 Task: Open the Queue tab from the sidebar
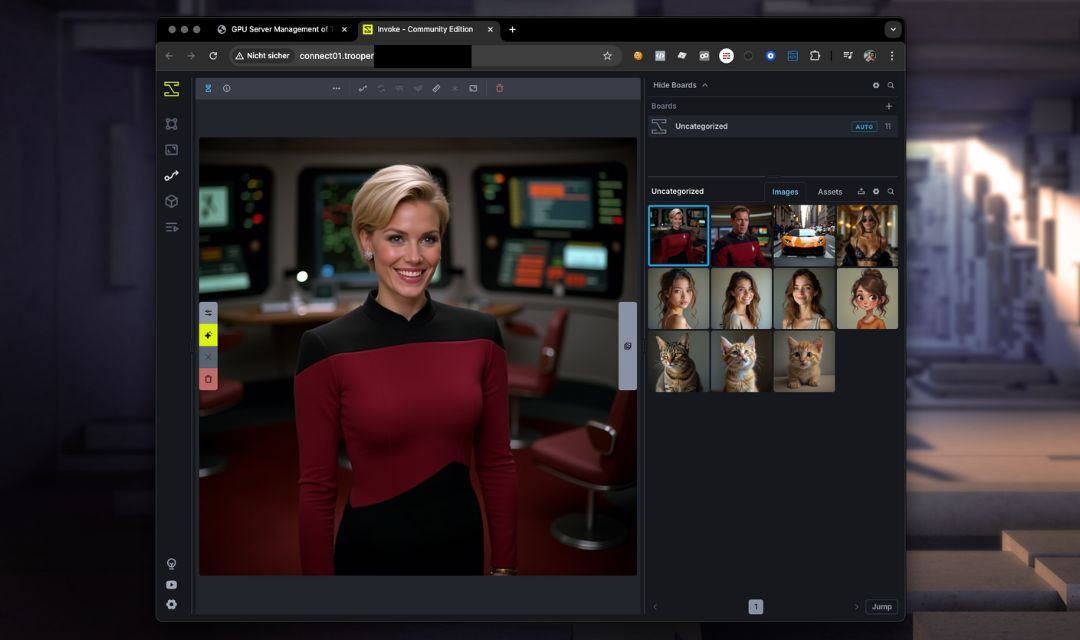(171, 227)
